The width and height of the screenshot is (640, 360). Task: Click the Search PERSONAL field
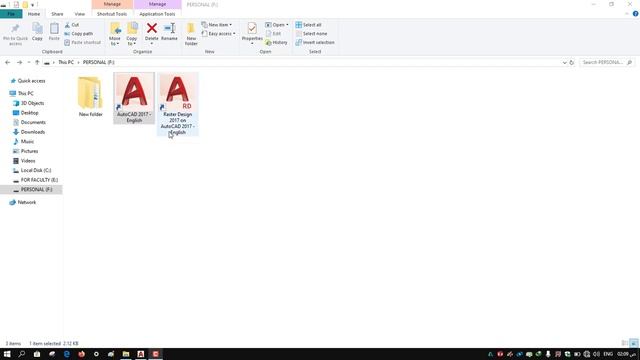607,62
